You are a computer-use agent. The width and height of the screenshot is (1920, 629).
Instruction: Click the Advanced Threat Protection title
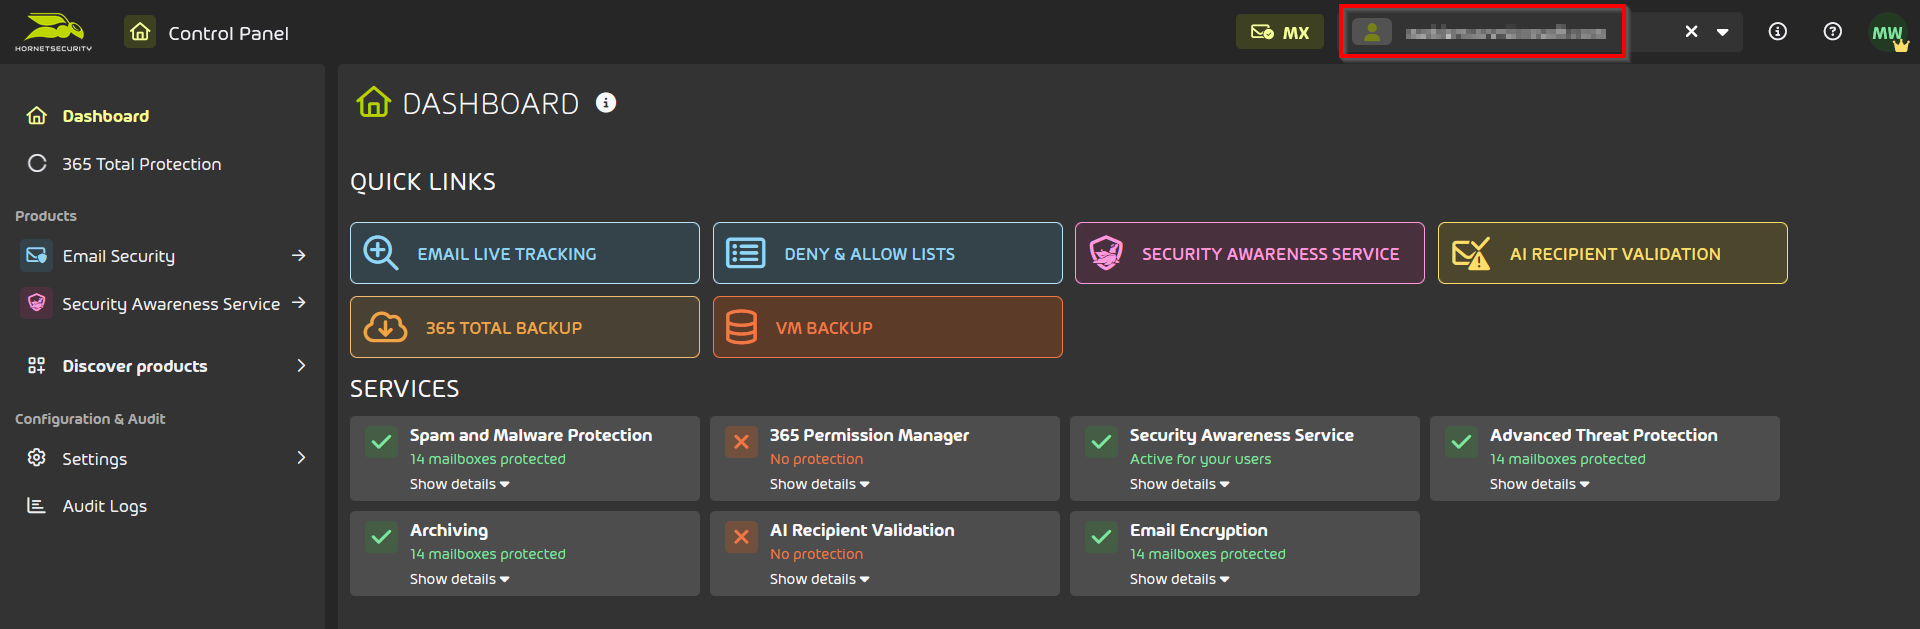click(x=1604, y=435)
